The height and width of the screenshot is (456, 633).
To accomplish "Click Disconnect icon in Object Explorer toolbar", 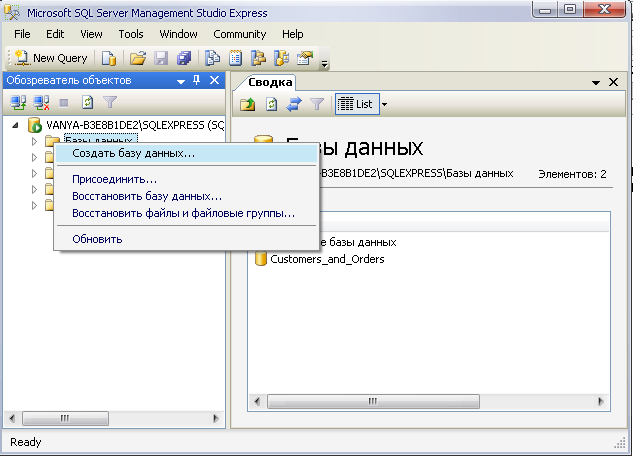I will pos(41,102).
